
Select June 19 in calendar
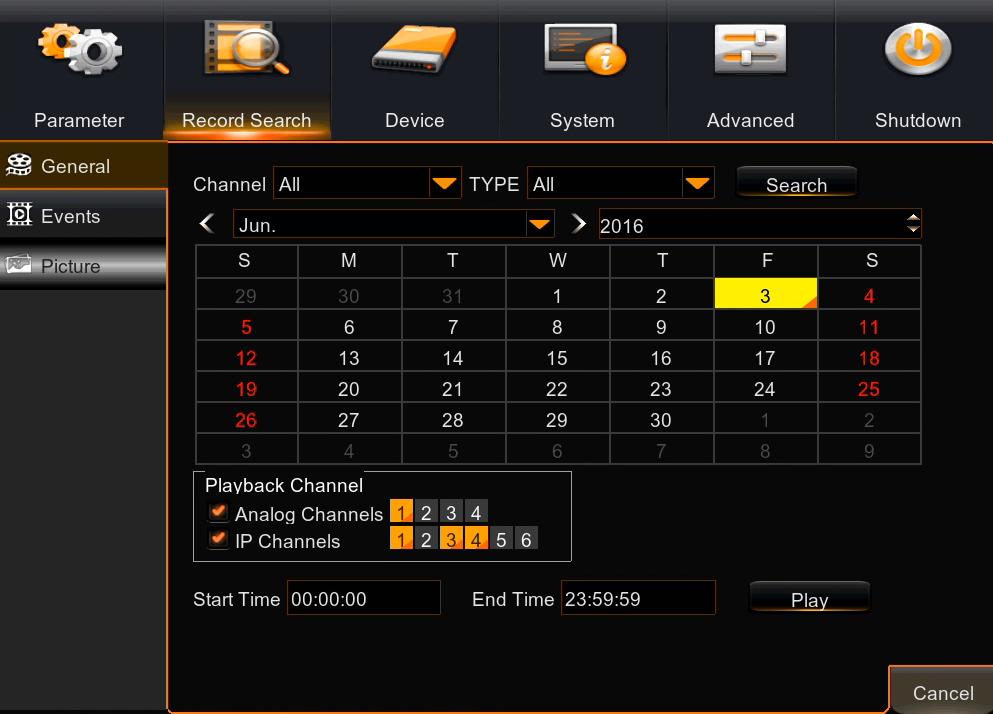(246, 388)
